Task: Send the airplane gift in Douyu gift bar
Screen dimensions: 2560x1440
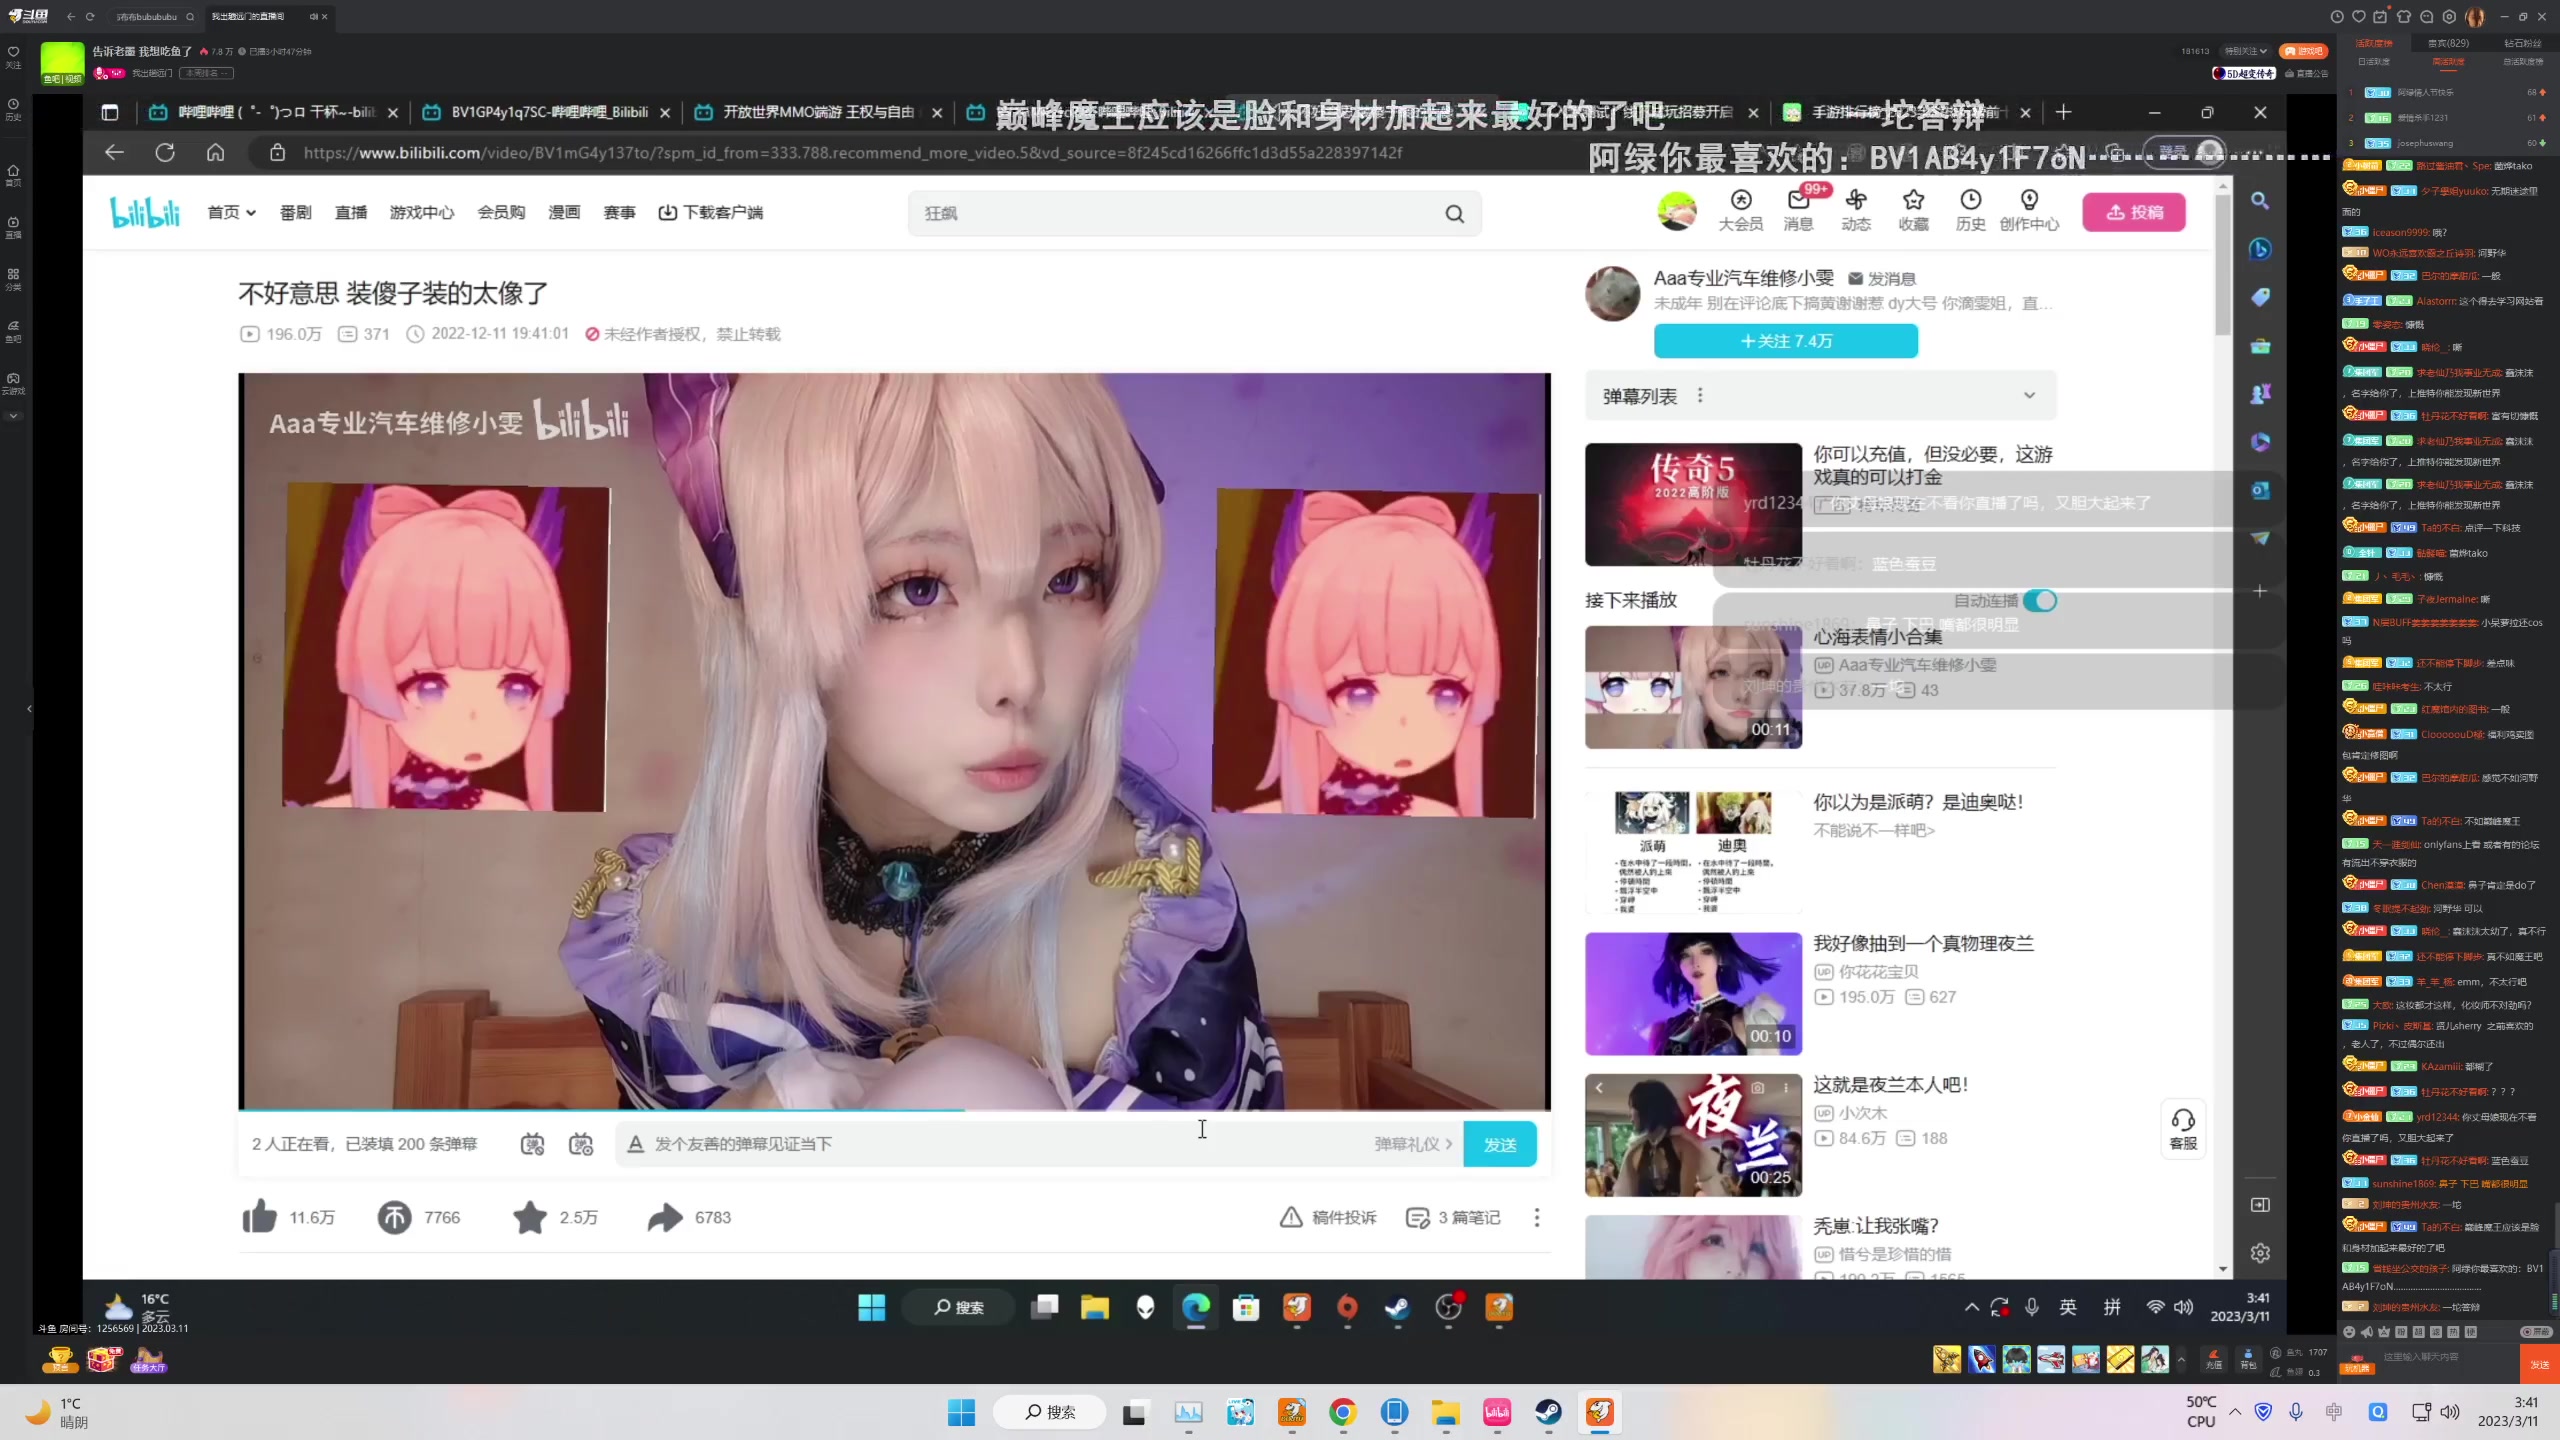Action: coord(2051,1359)
